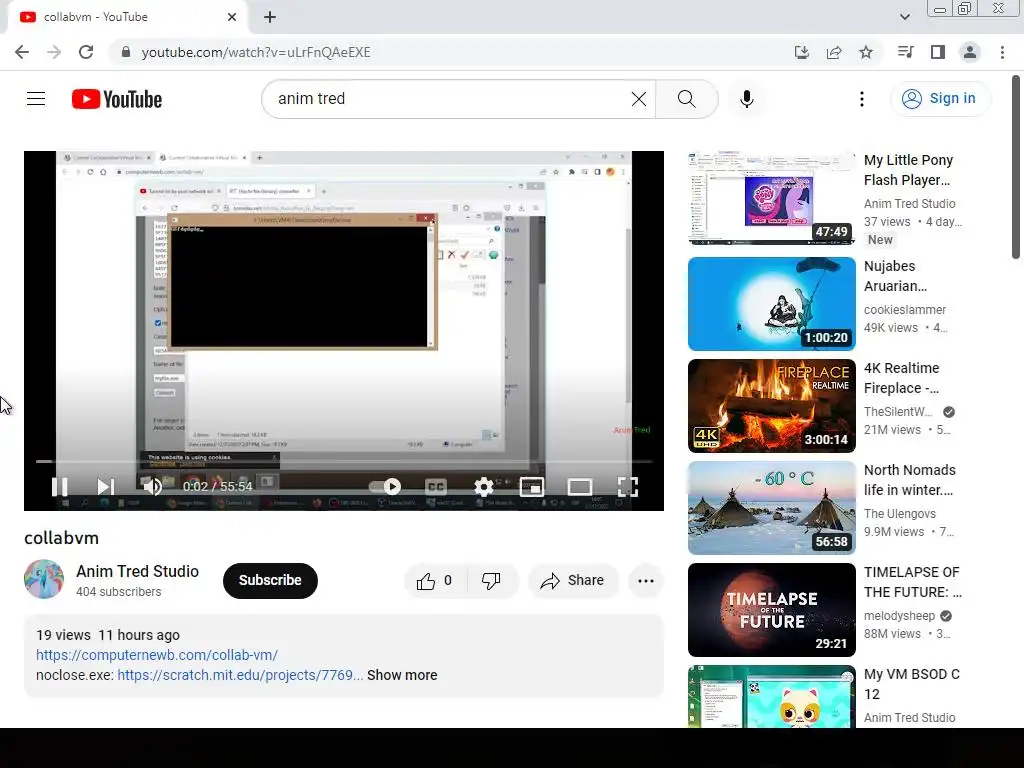
Task: Open the Anim Tred Studio channel avatar
Action: click(x=44, y=579)
